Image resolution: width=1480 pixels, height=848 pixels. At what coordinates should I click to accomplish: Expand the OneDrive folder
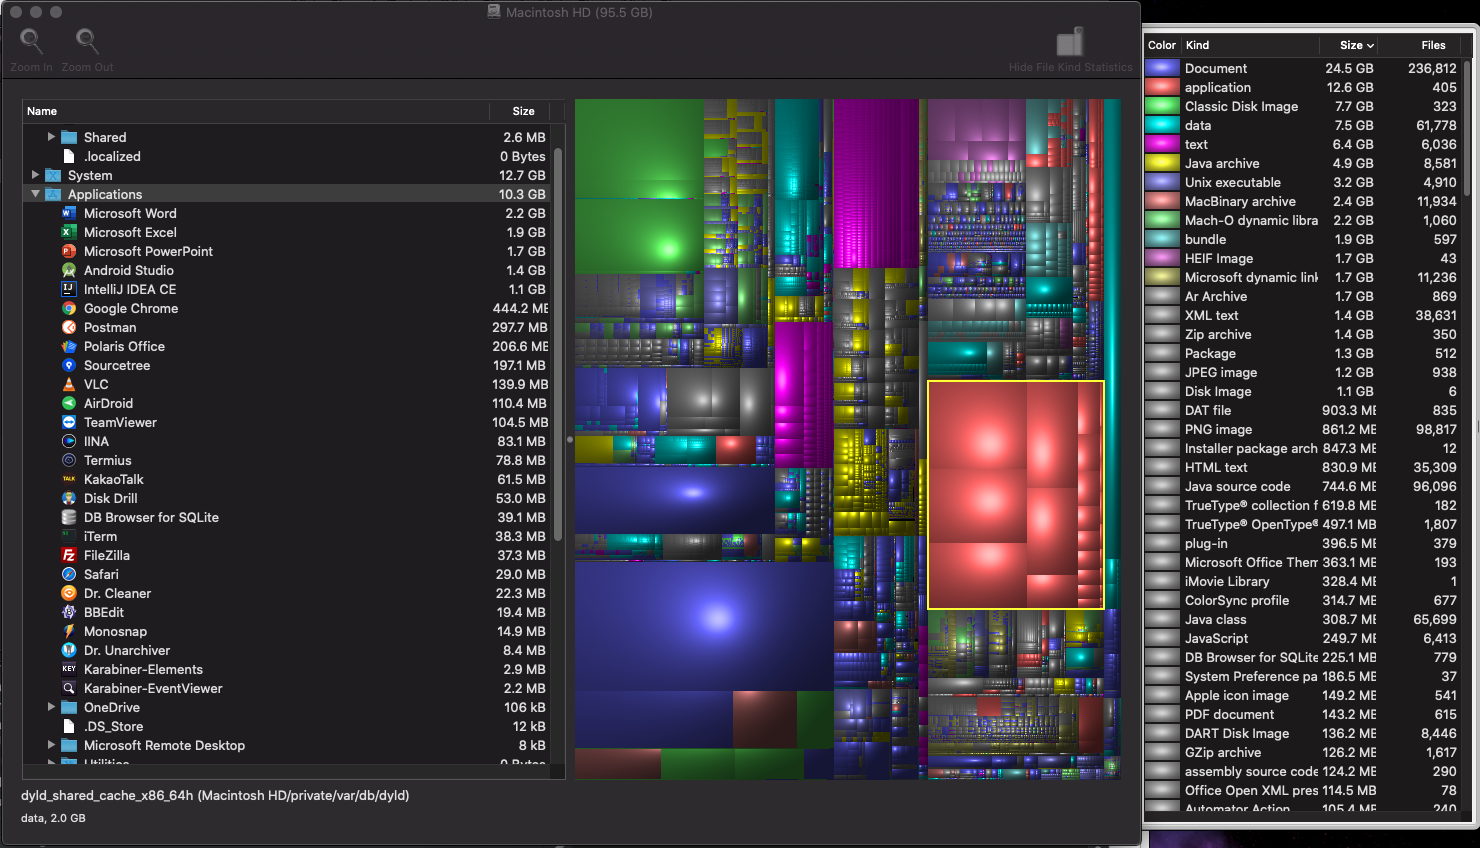coord(51,707)
